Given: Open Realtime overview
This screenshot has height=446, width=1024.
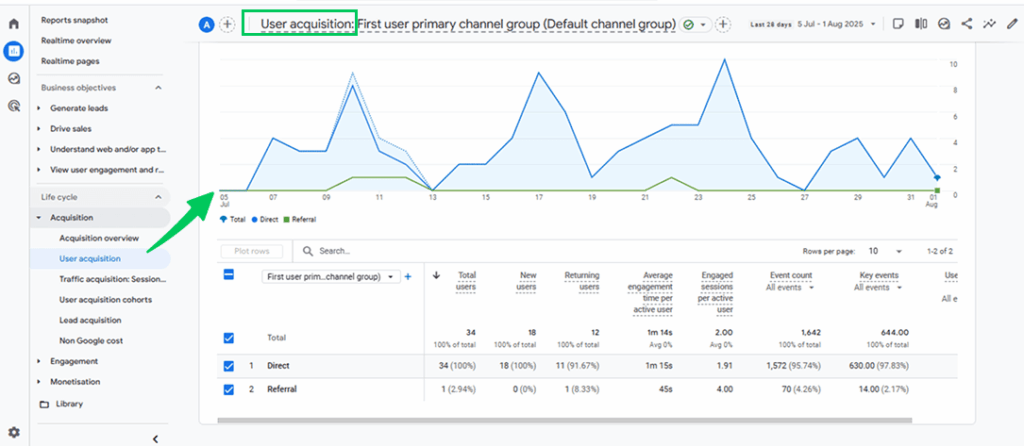Looking at the screenshot, I should (x=76, y=40).
